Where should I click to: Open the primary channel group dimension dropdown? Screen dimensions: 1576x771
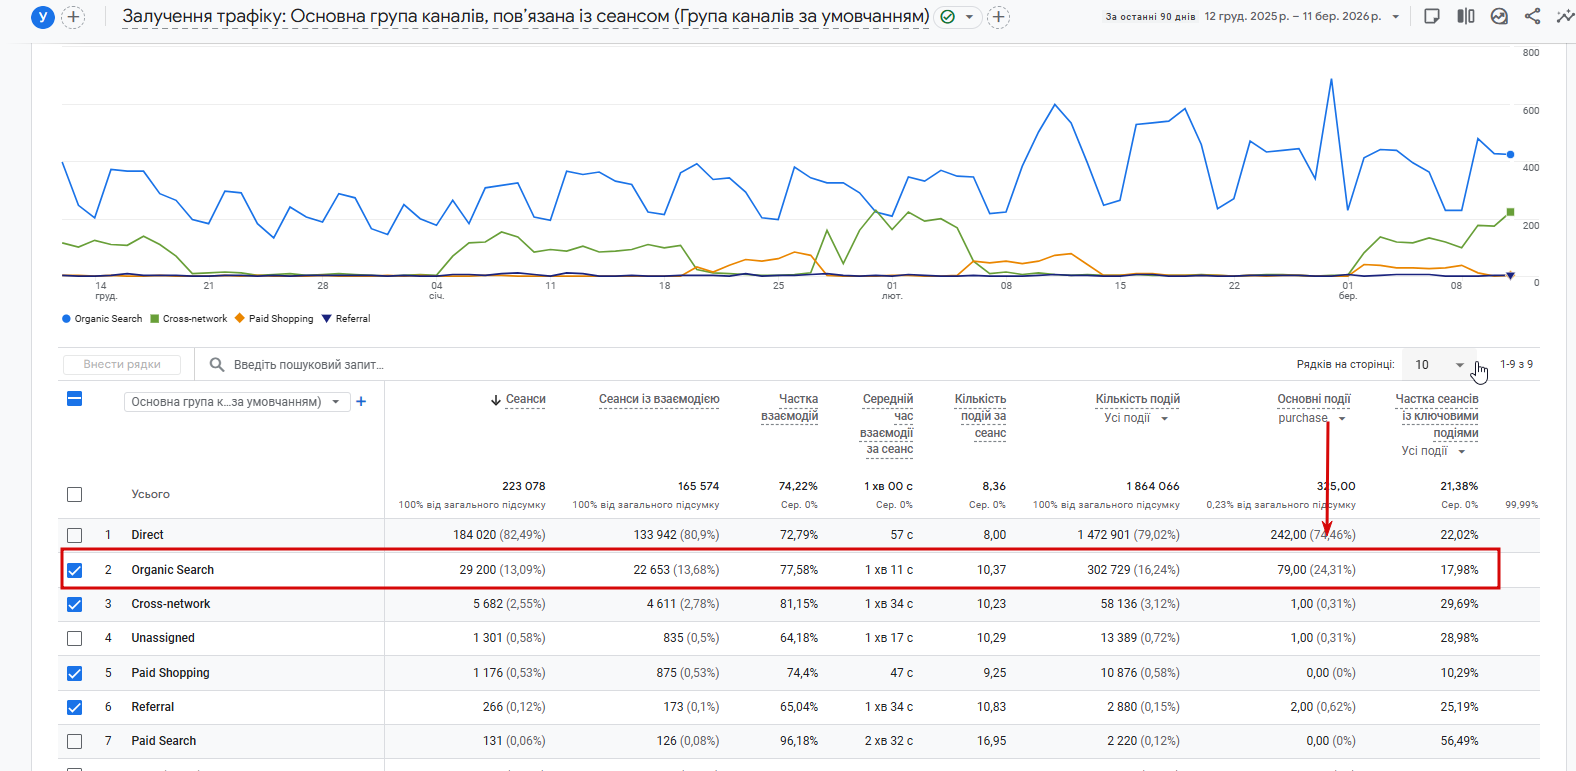point(236,402)
